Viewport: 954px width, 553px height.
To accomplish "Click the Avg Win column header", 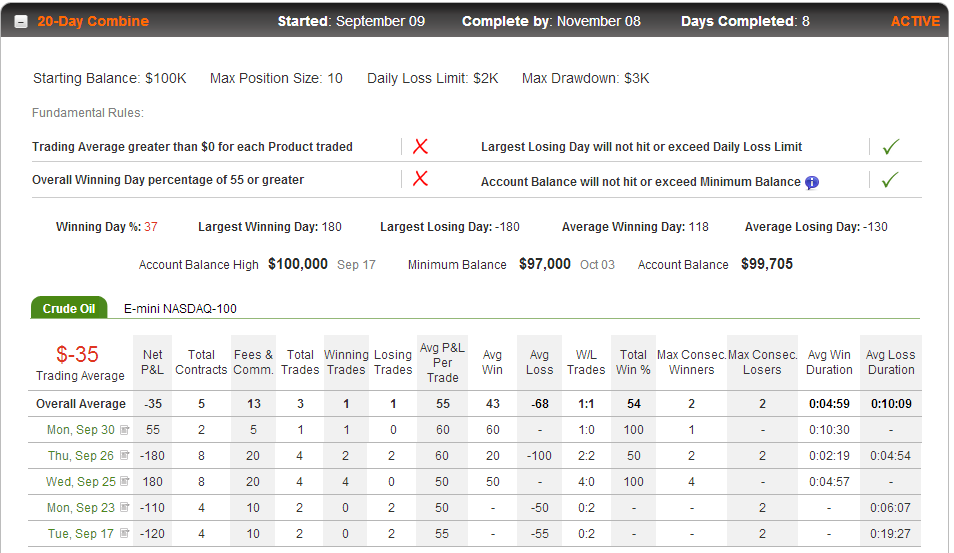I will (x=492, y=362).
